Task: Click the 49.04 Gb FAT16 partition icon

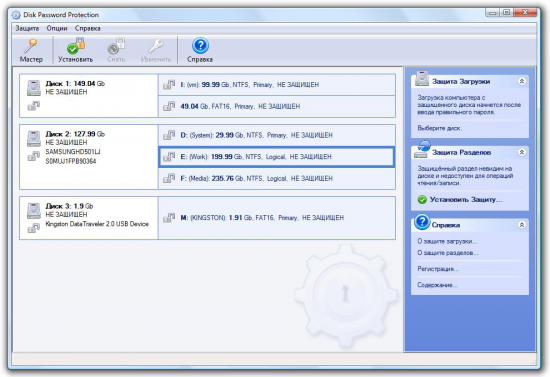Action: click(x=169, y=106)
